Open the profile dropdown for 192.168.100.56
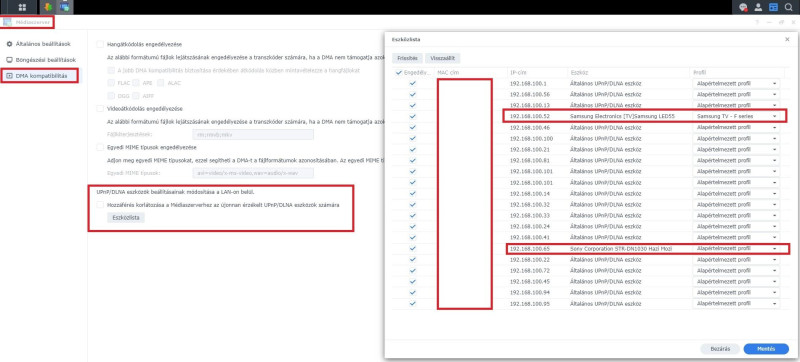800x362 pixels. pyautogui.click(x=736, y=94)
